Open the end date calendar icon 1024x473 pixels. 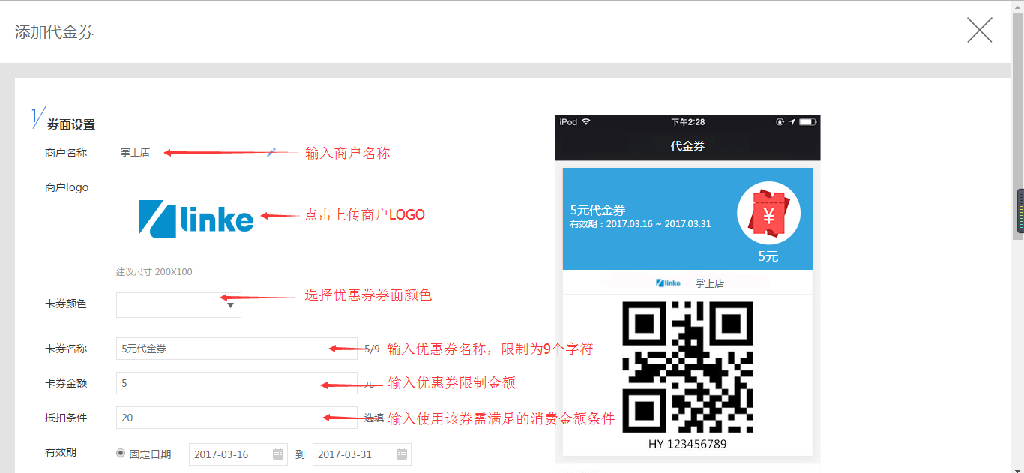click(x=402, y=454)
